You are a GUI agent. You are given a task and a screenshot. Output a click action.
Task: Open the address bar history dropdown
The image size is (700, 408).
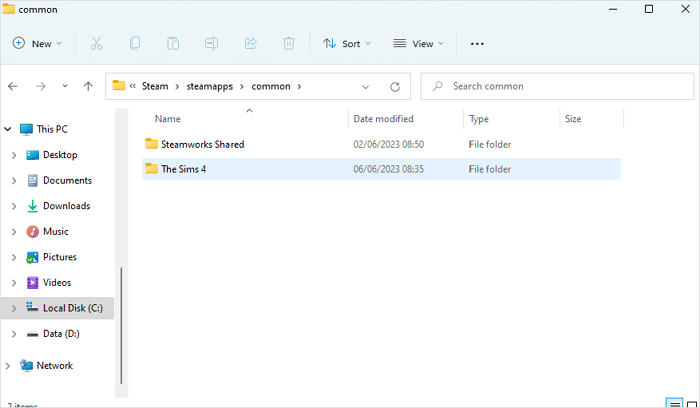[x=365, y=86]
